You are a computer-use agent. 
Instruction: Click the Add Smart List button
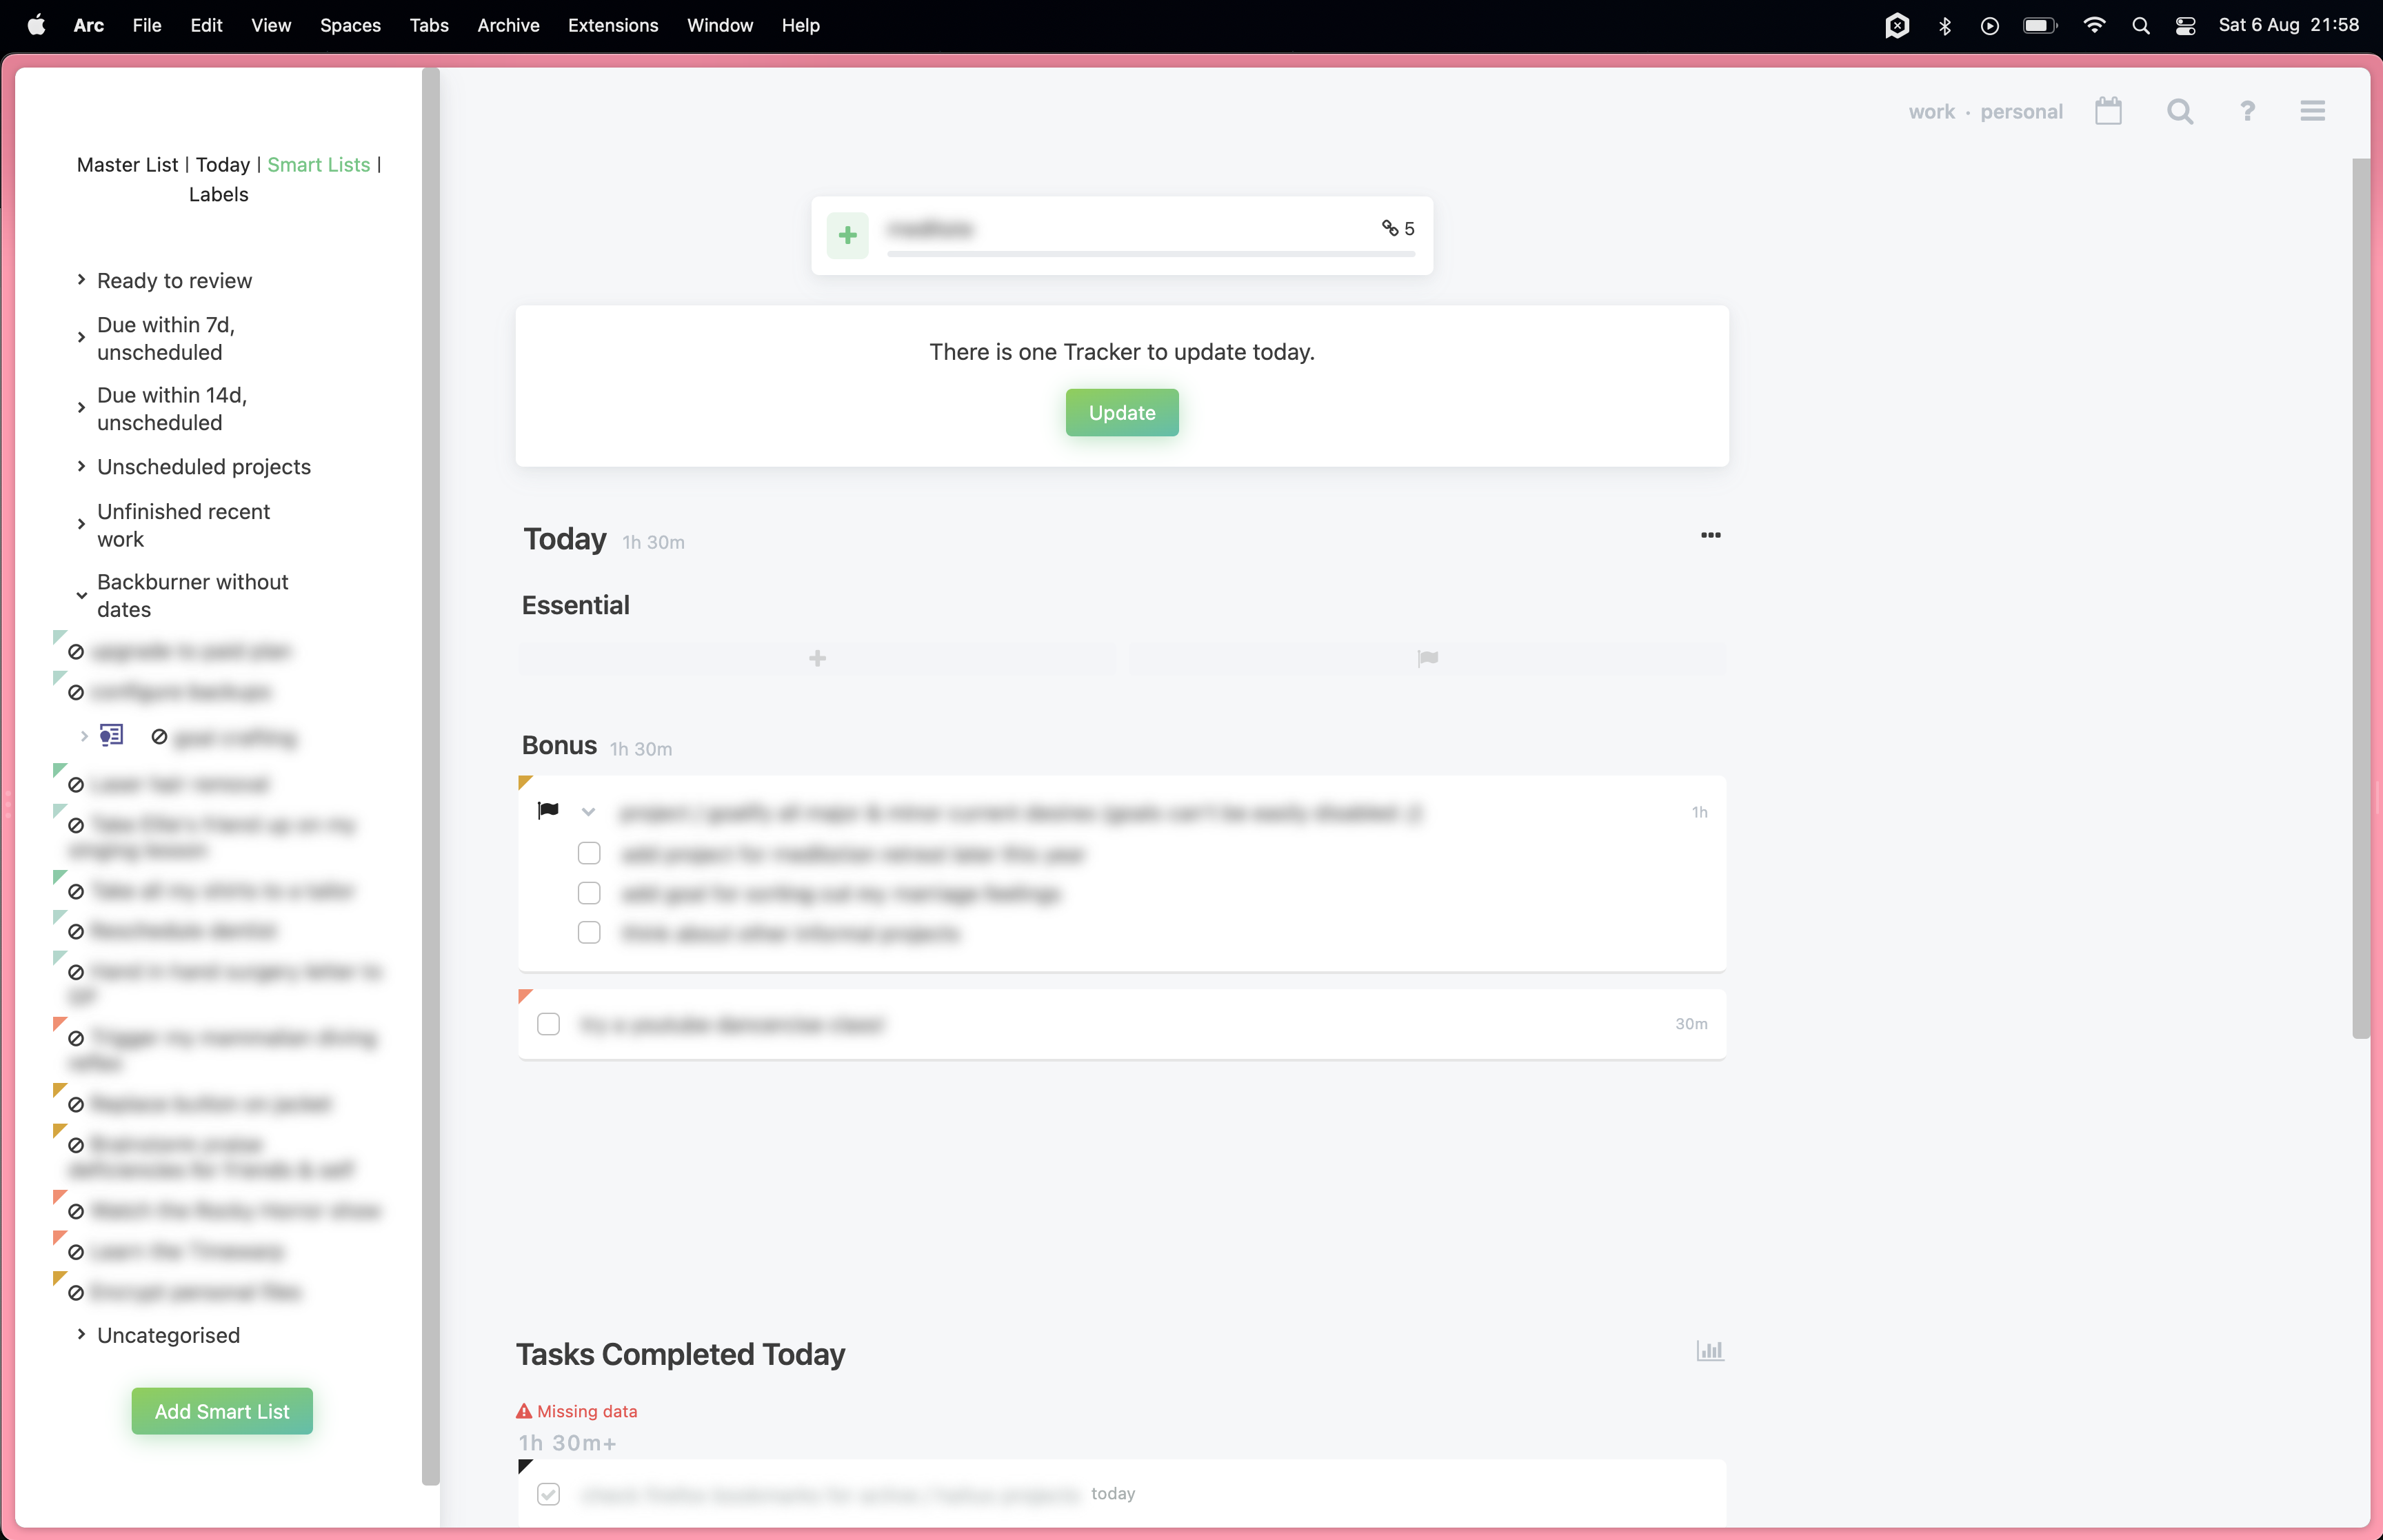pyautogui.click(x=222, y=1411)
